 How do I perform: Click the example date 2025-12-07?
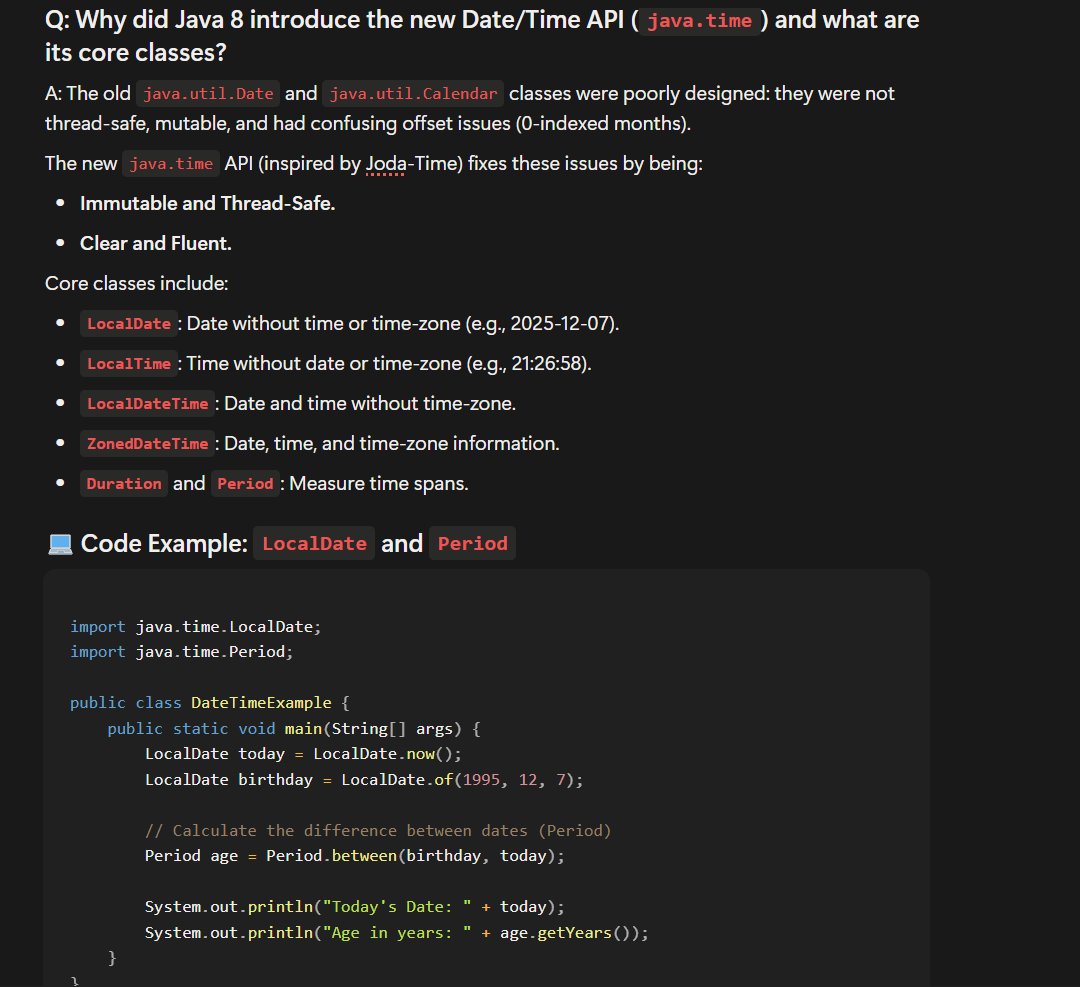click(559, 324)
